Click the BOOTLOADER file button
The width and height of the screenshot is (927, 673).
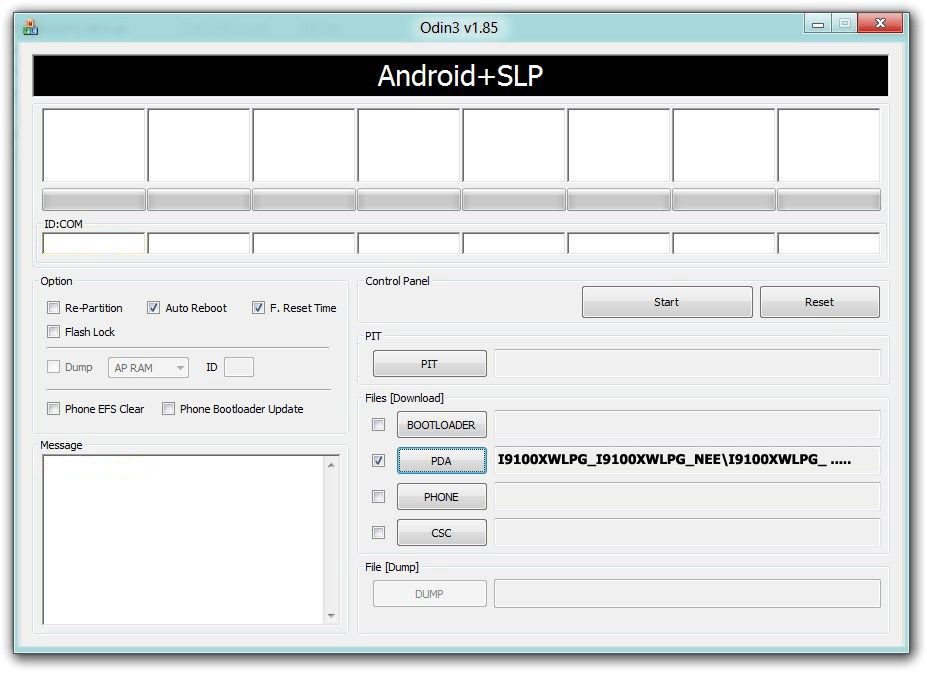(x=442, y=425)
